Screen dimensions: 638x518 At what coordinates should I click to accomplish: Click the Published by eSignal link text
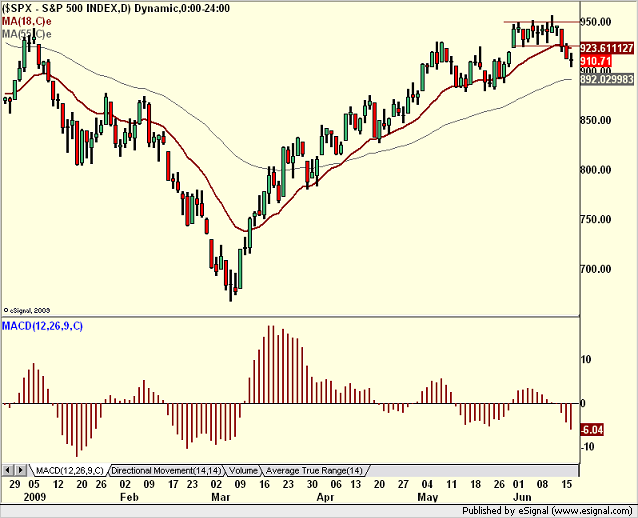click(x=547, y=511)
